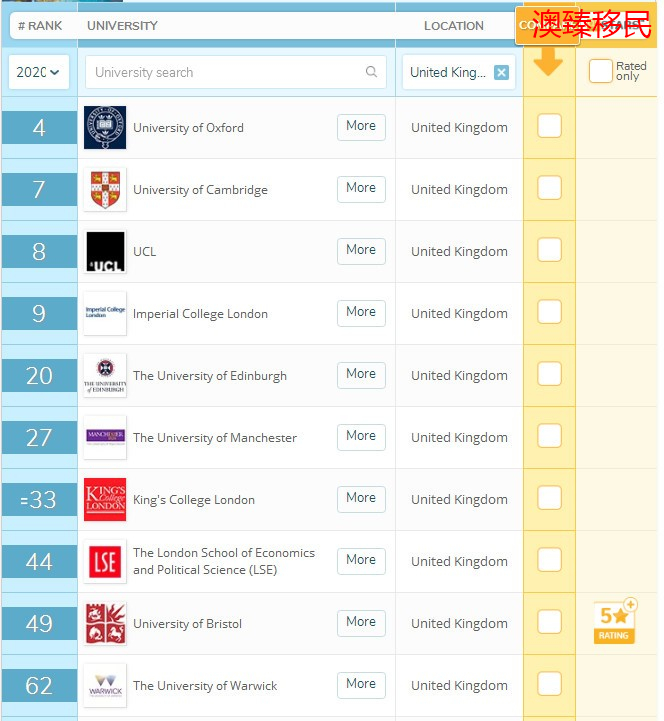Open More for UCL
The width and height of the screenshot is (664, 721).
click(361, 251)
